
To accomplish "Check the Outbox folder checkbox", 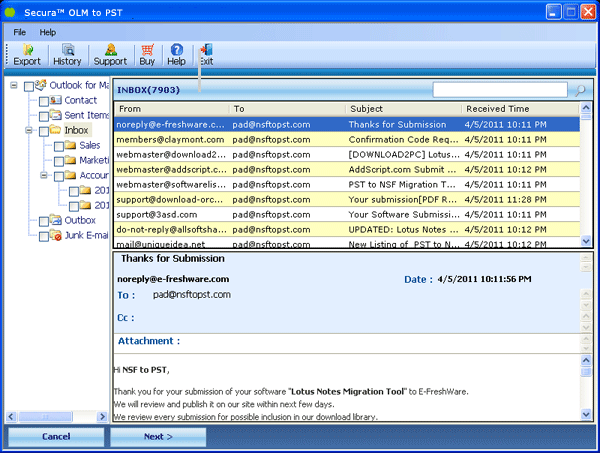I will click(44, 222).
